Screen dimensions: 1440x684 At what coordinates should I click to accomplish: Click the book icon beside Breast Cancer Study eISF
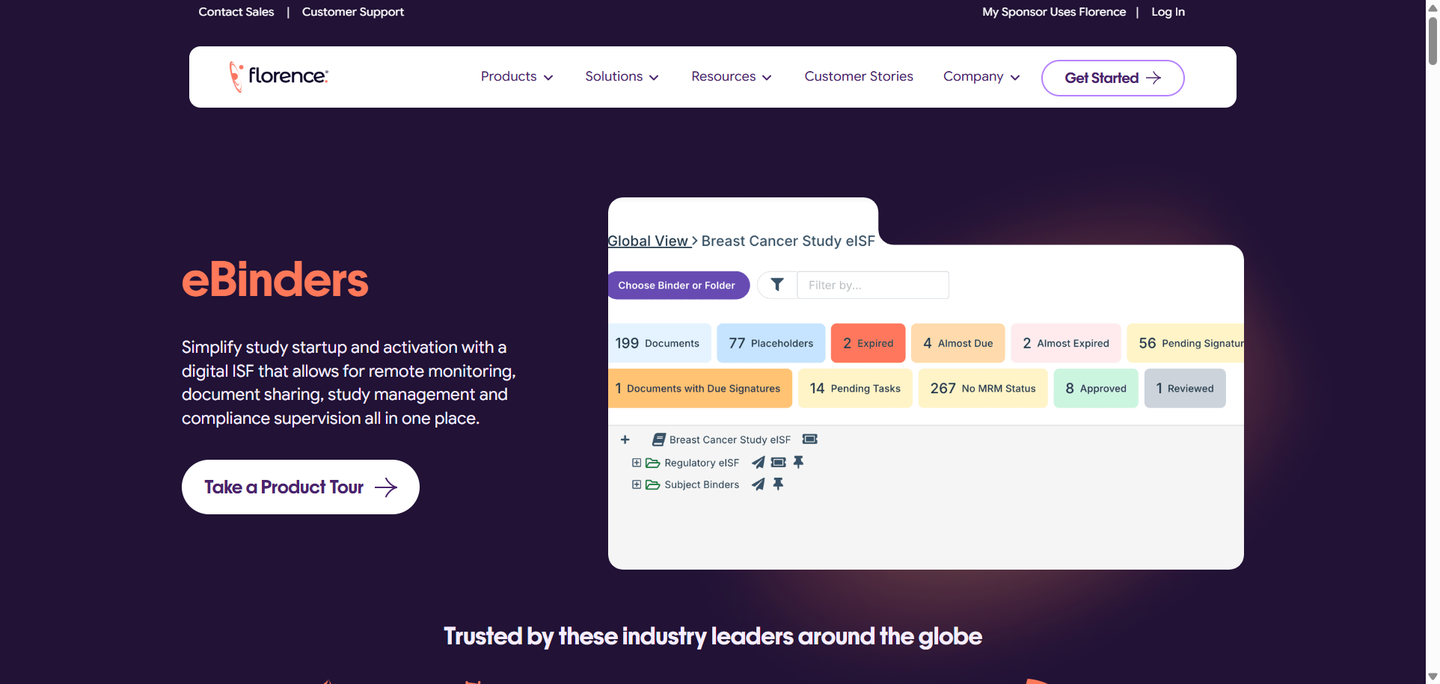[x=659, y=440]
